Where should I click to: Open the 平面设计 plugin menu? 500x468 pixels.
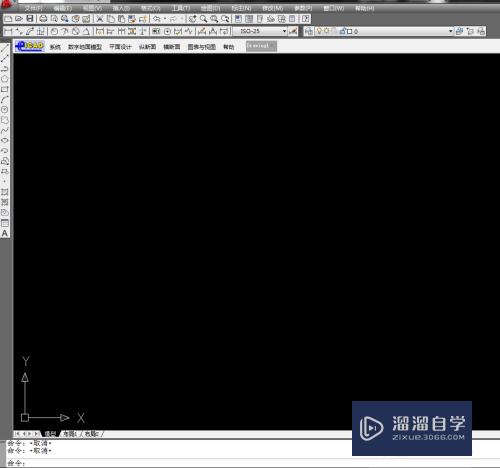tap(120, 47)
